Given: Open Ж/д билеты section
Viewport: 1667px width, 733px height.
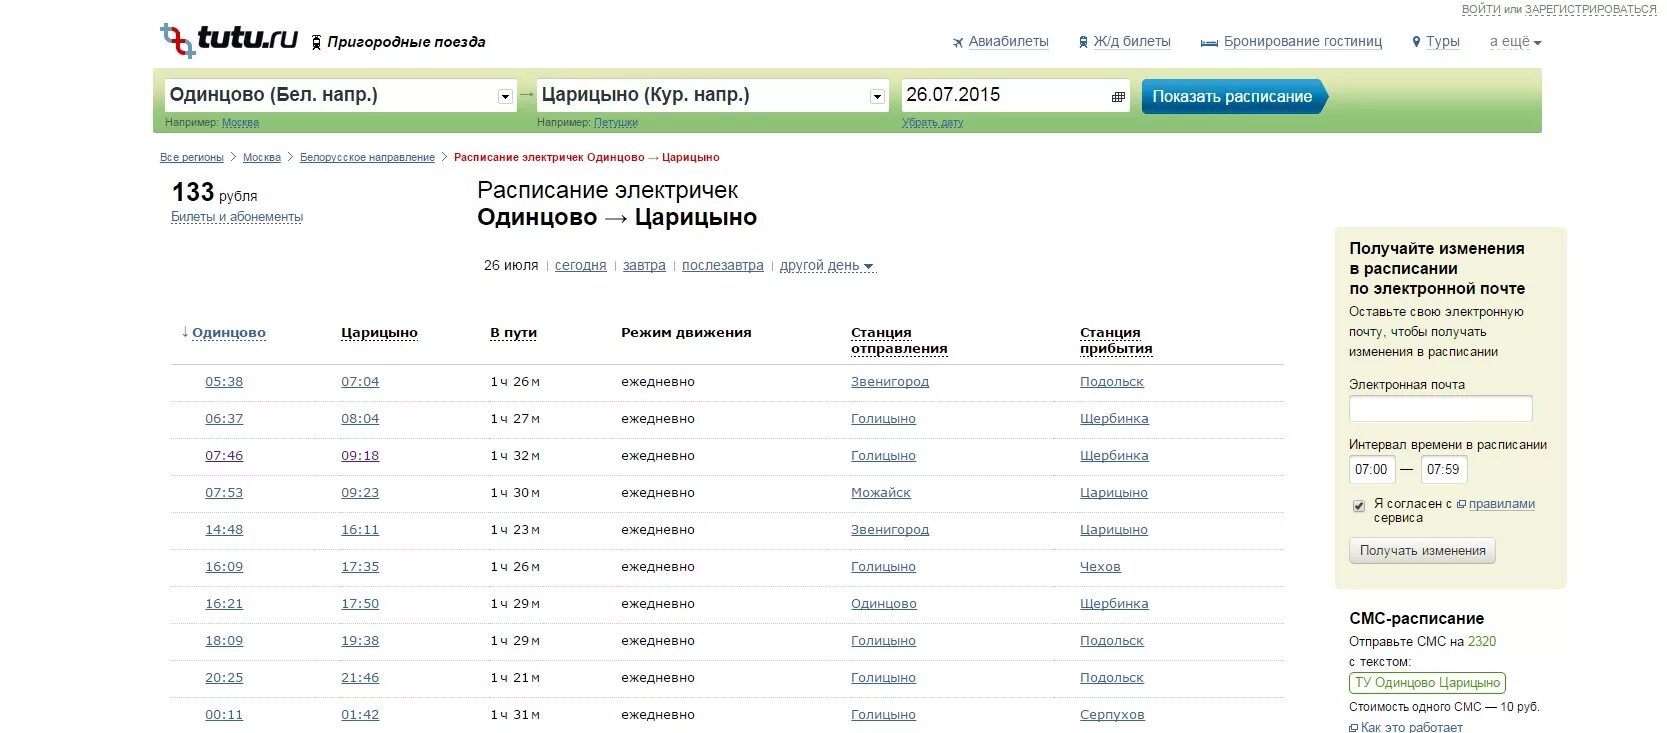Looking at the screenshot, I should (x=1124, y=41).
